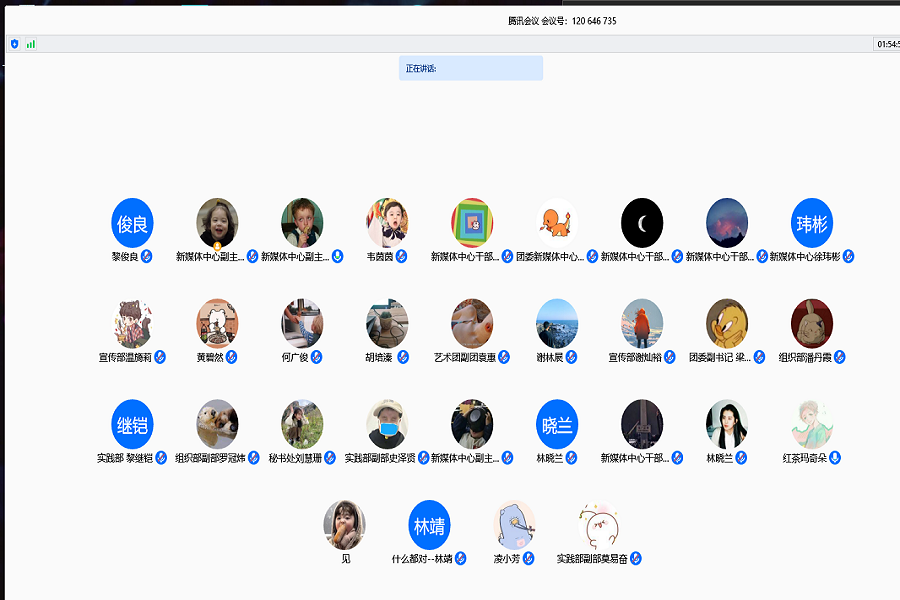Viewport: 900px width, 600px height.
Task: Click the participant name 宣传部温旖莉
Action: 125,357
